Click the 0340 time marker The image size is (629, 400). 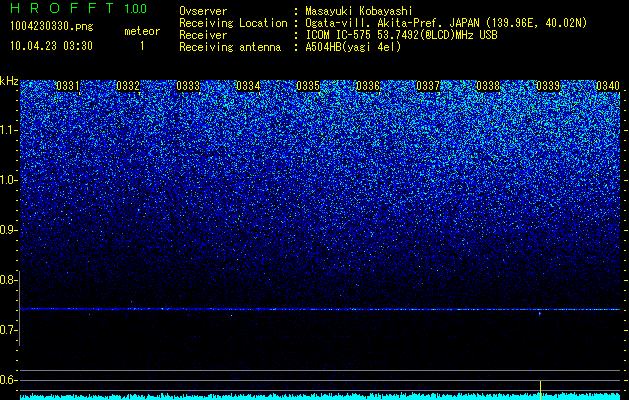point(608,86)
